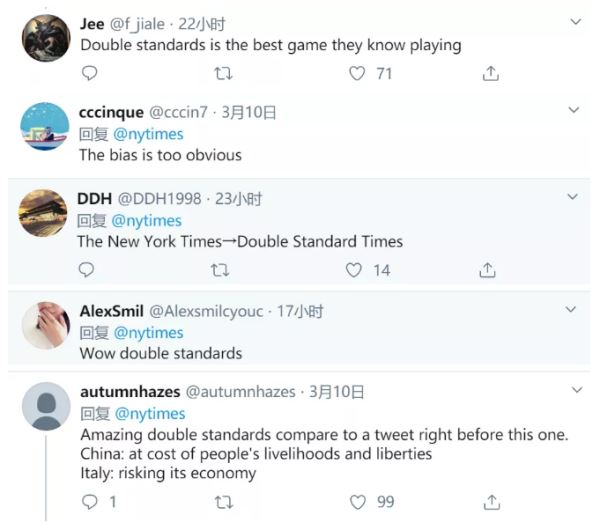Share Jee's tweet
Viewport: 600px width, 523px height.
click(x=491, y=73)
